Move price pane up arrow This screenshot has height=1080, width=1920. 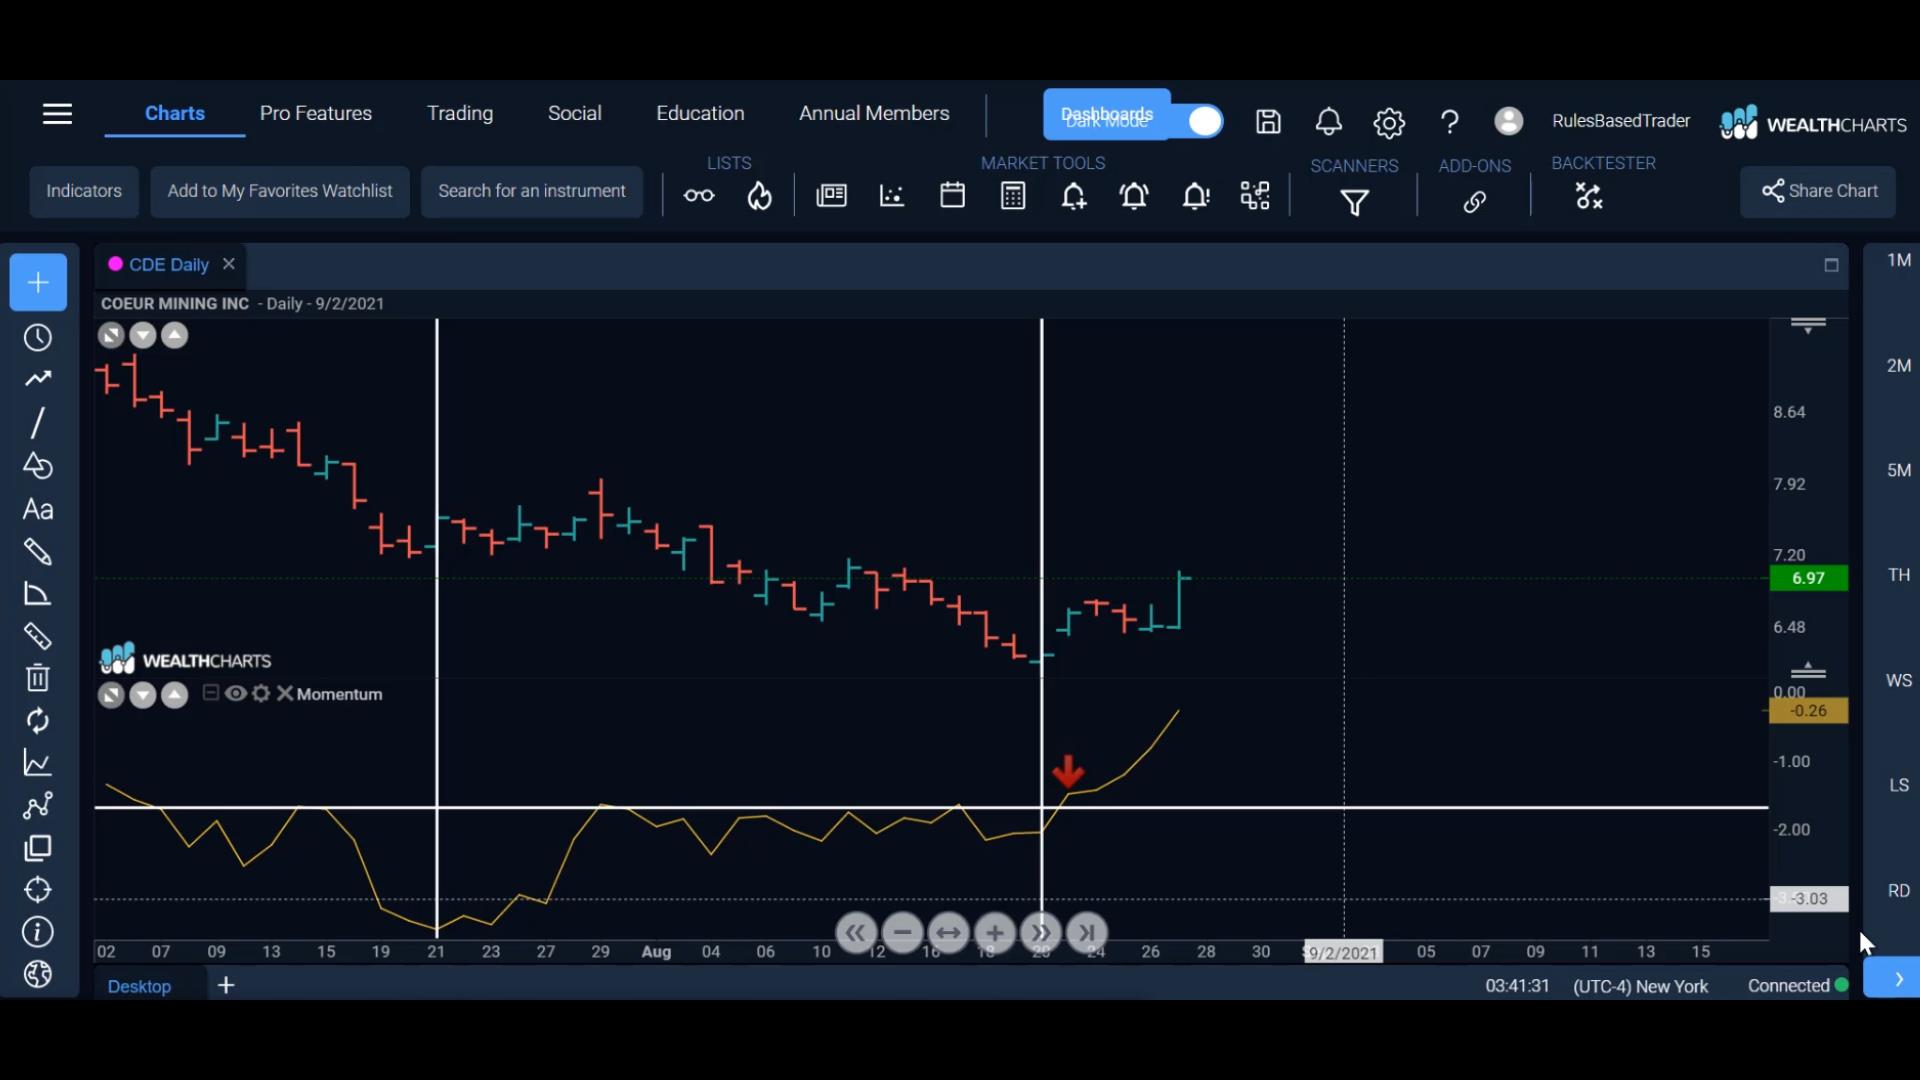click(x=175, y=336)
